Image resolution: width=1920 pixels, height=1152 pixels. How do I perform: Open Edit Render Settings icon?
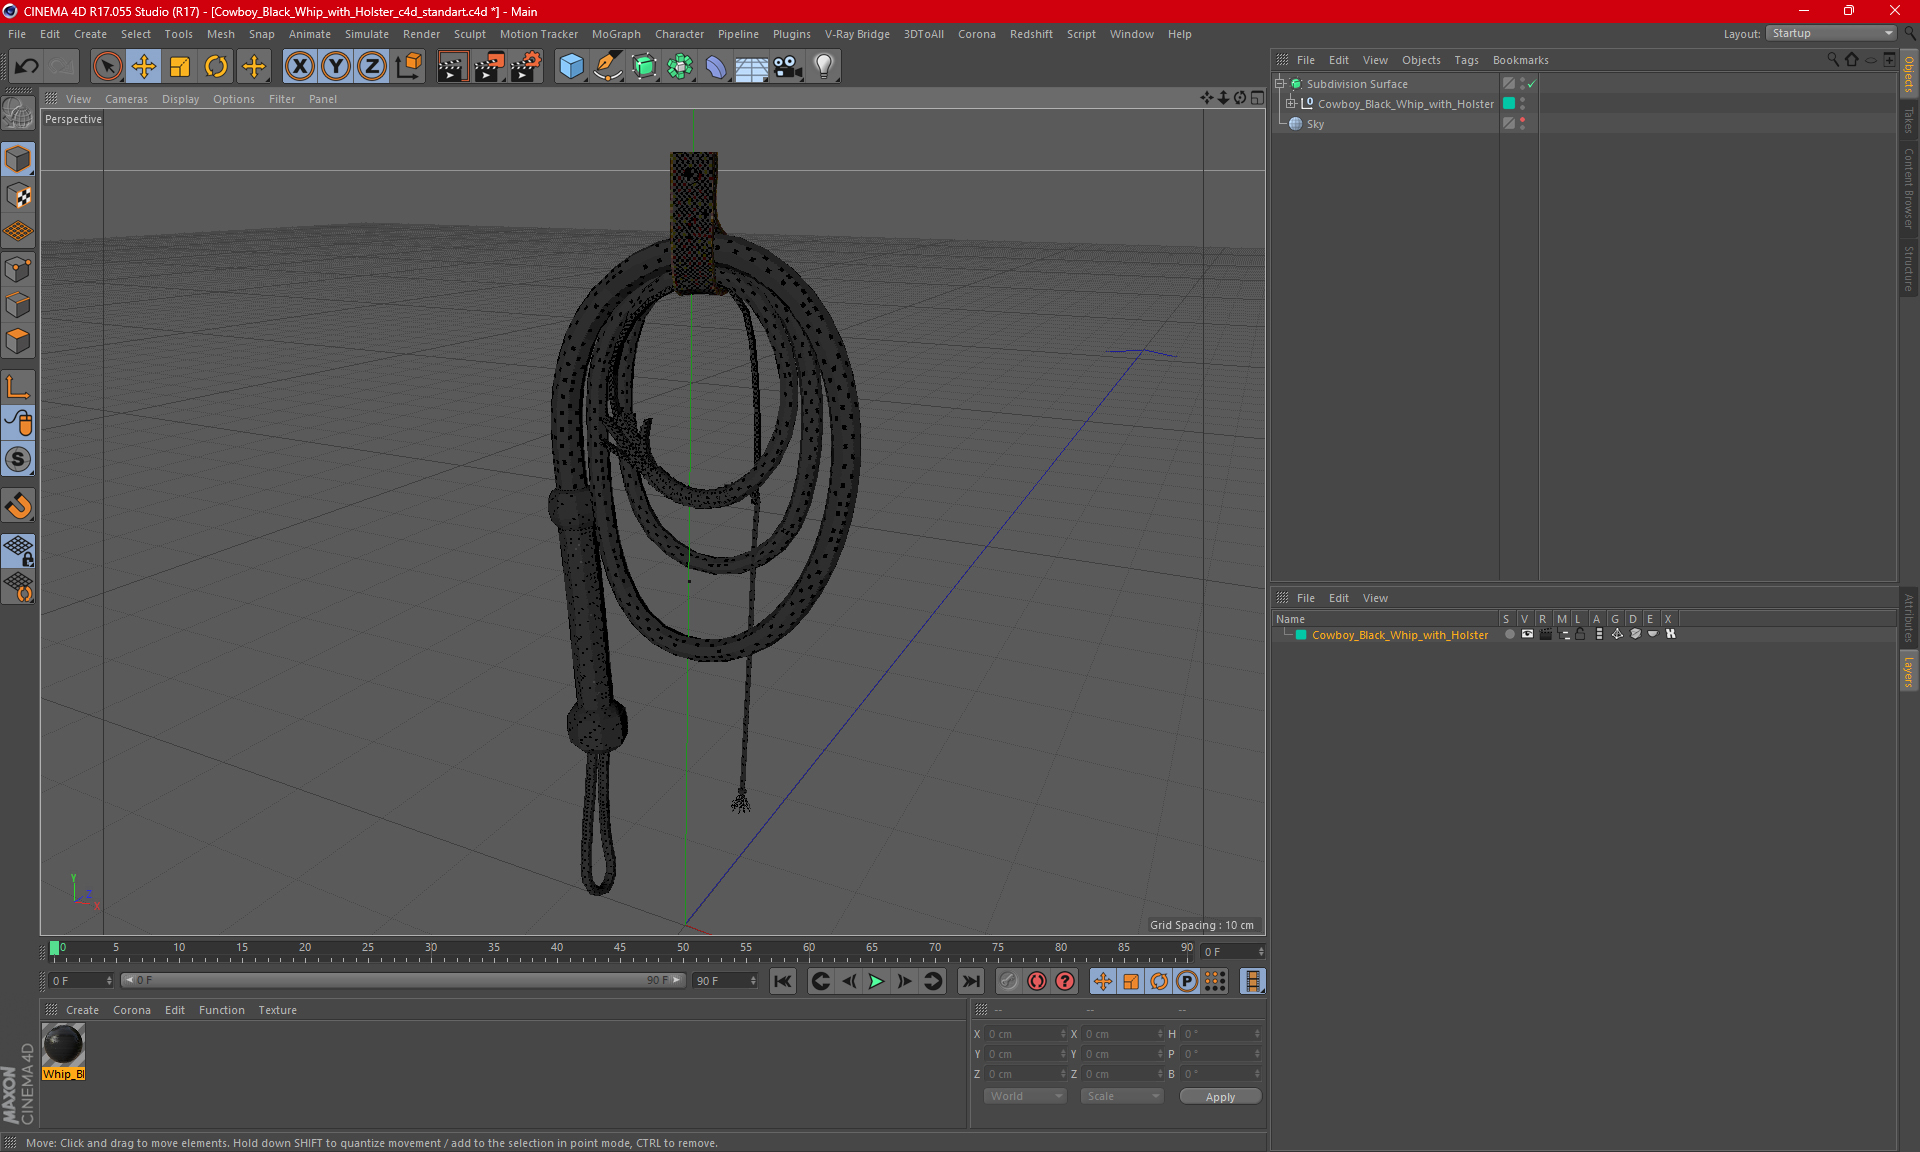pyautogui.click(x=526, y=67)
